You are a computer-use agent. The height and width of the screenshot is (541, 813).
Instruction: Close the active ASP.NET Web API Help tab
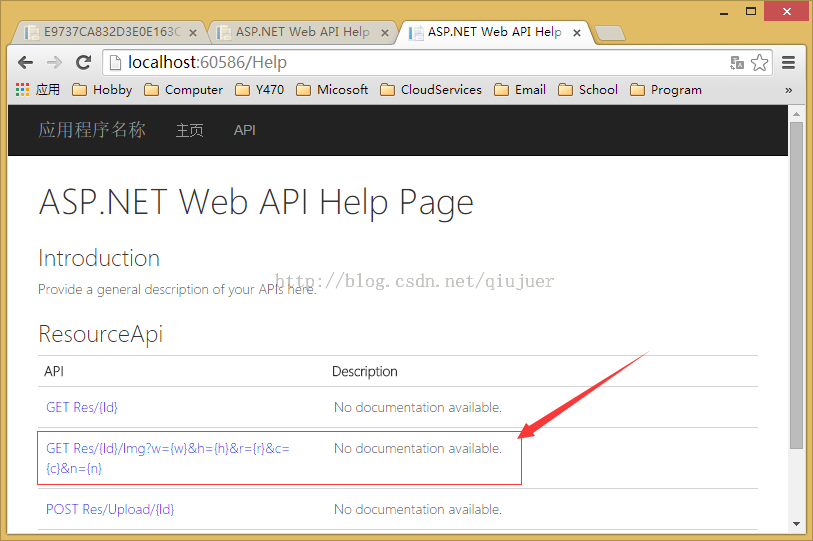(577, 33)
